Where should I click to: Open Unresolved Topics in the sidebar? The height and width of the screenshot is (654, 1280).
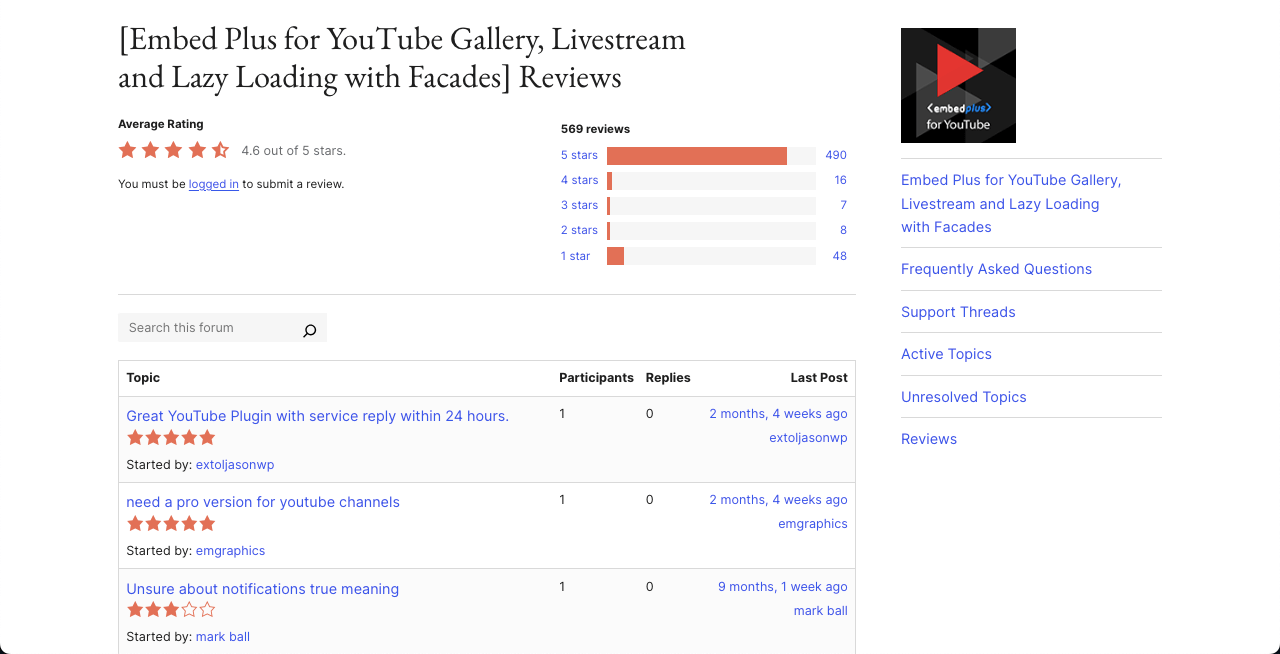pos(963,397)
